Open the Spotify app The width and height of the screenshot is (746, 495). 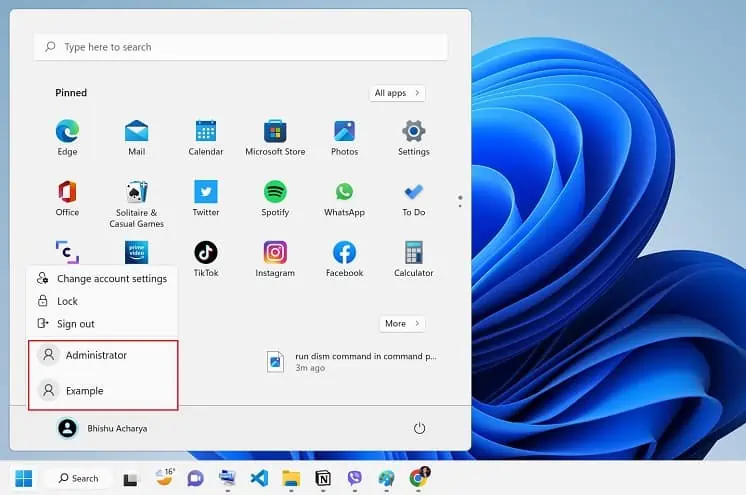click(275, 198)
